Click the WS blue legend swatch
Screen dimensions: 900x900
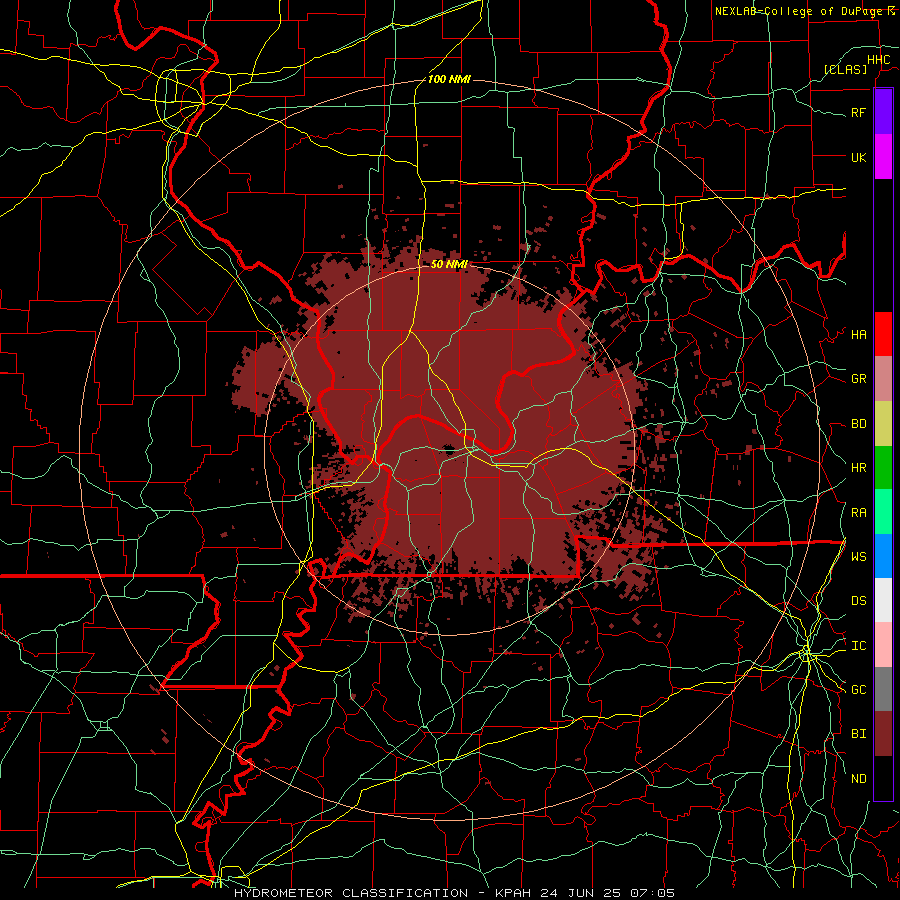pos(883,556)
